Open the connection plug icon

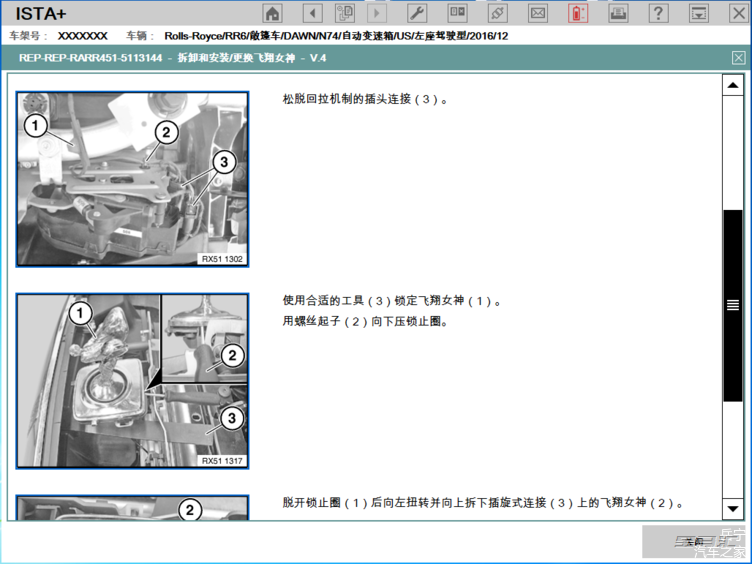click(x=498, y=13)
